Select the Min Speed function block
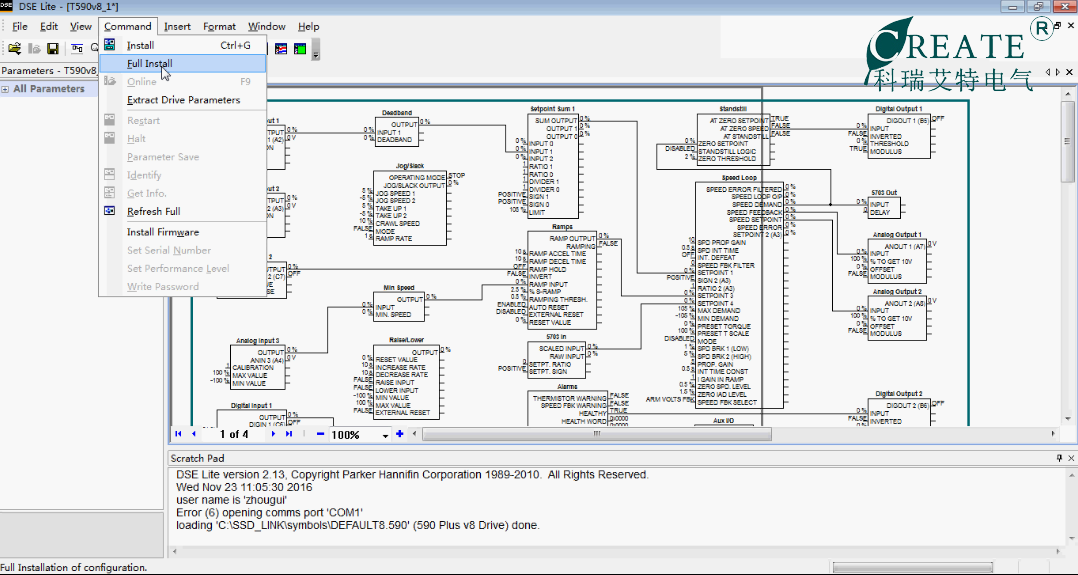 (399, 307)
